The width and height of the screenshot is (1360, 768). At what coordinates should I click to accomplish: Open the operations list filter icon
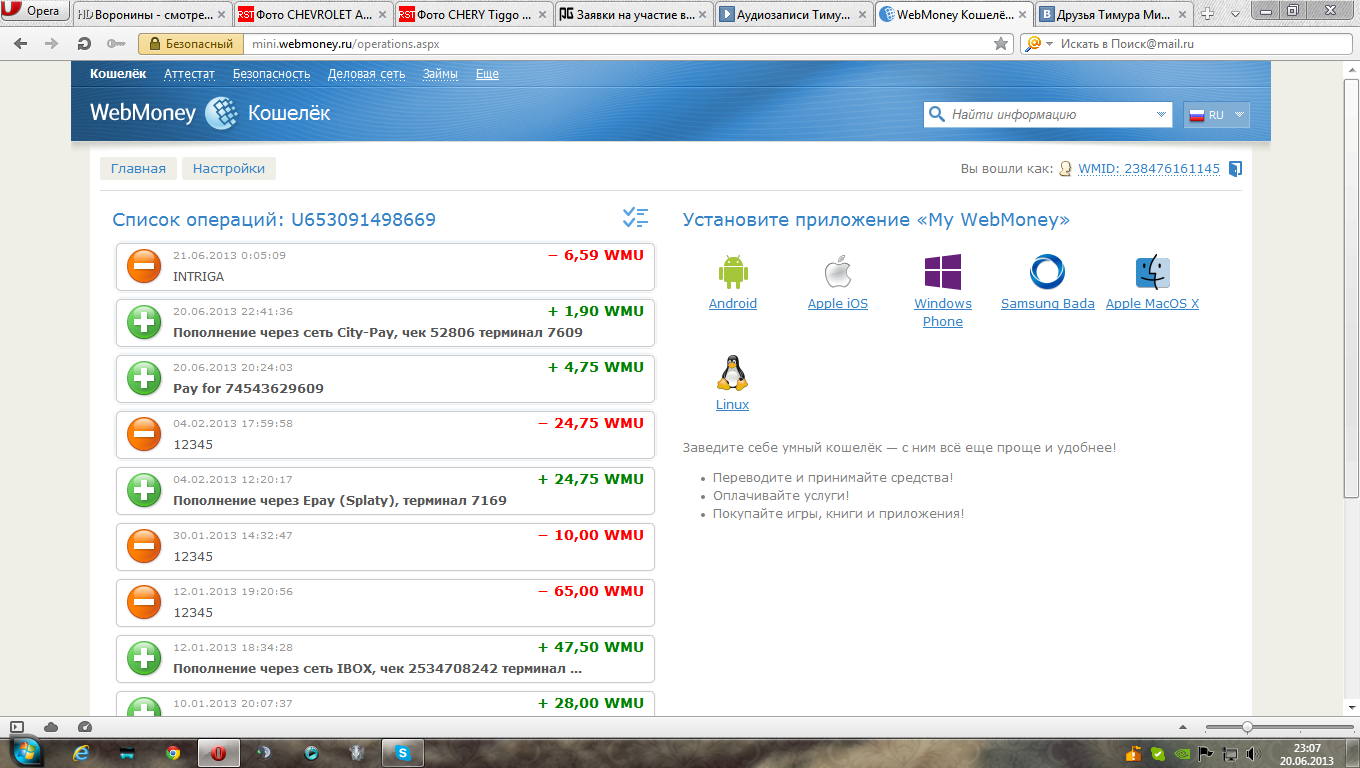[635, 218]
